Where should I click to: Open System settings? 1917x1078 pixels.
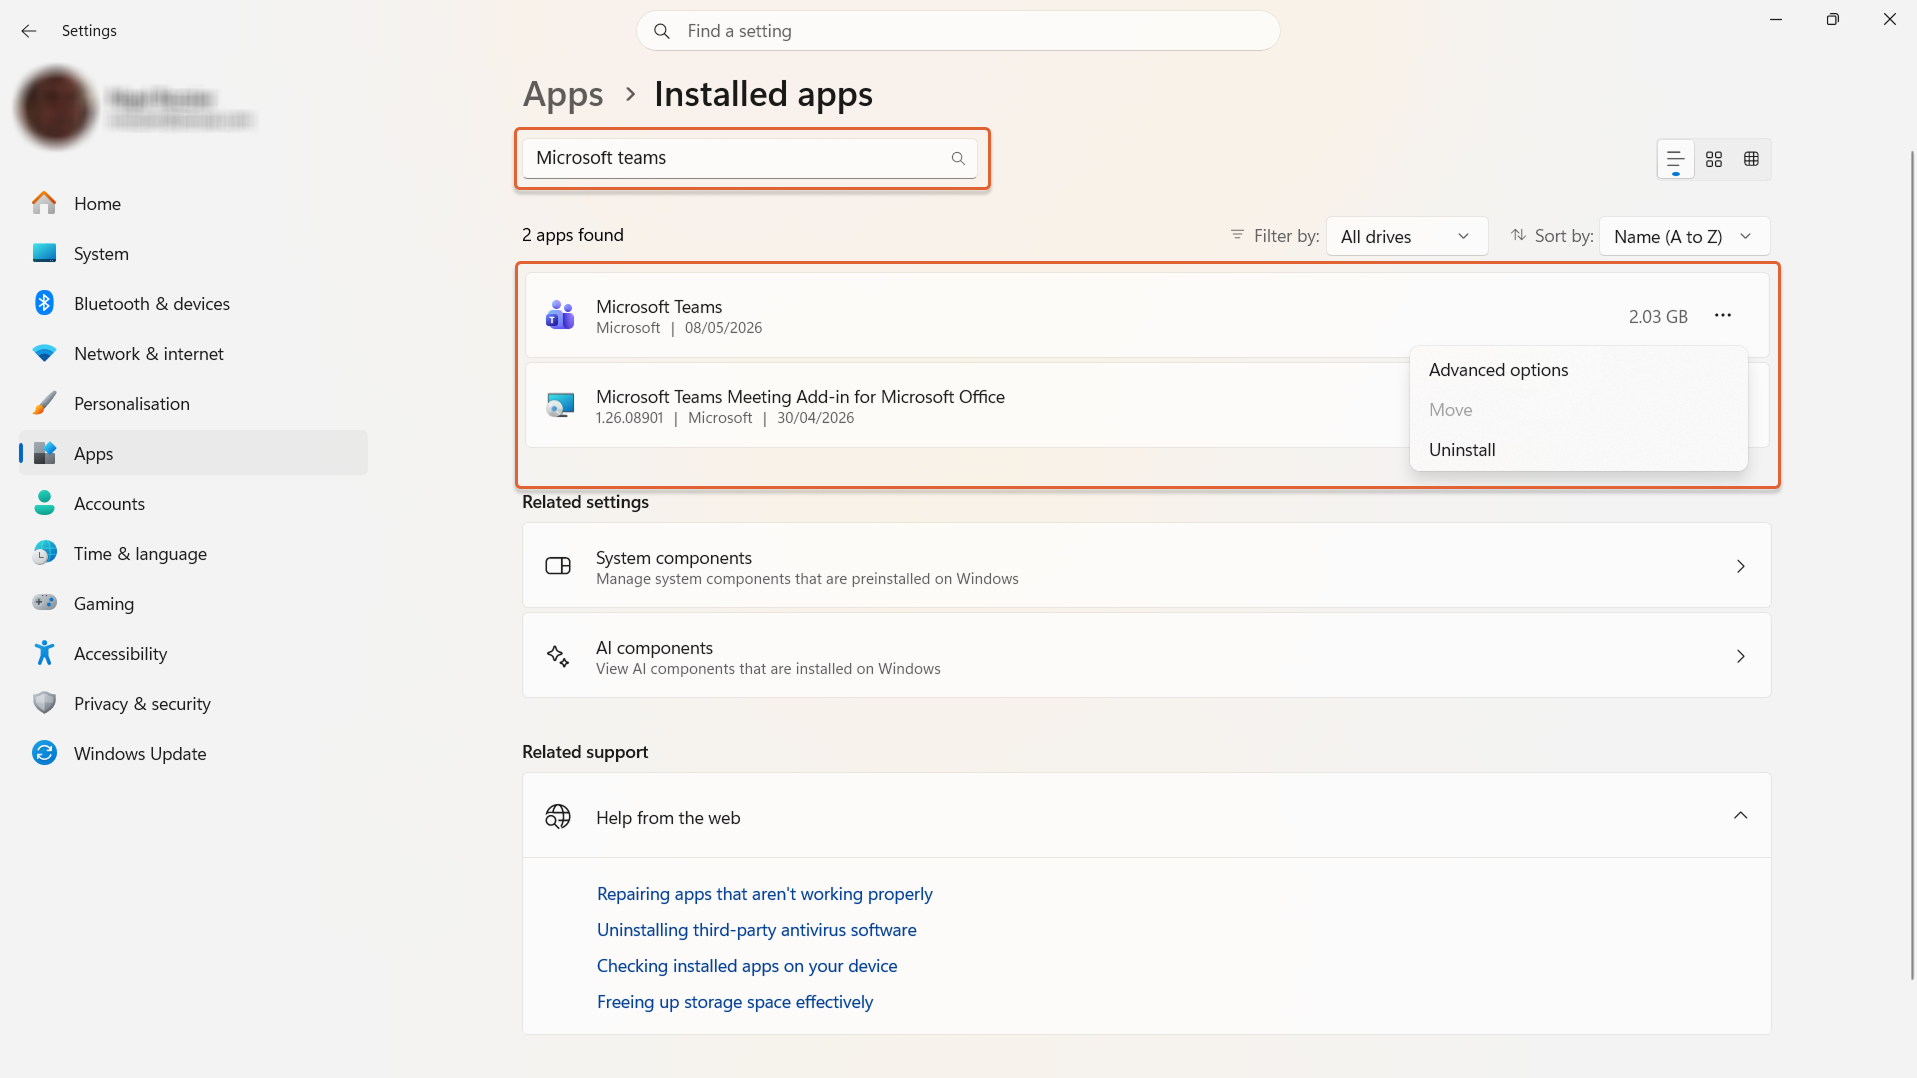193,253
